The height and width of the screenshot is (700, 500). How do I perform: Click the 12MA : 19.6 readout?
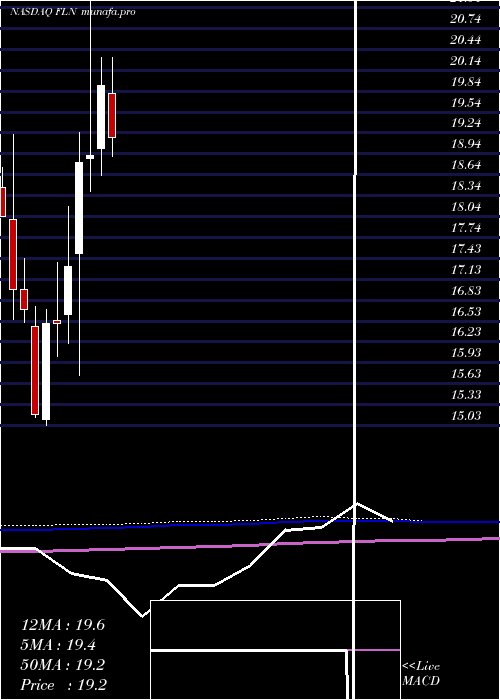(63, 625)
